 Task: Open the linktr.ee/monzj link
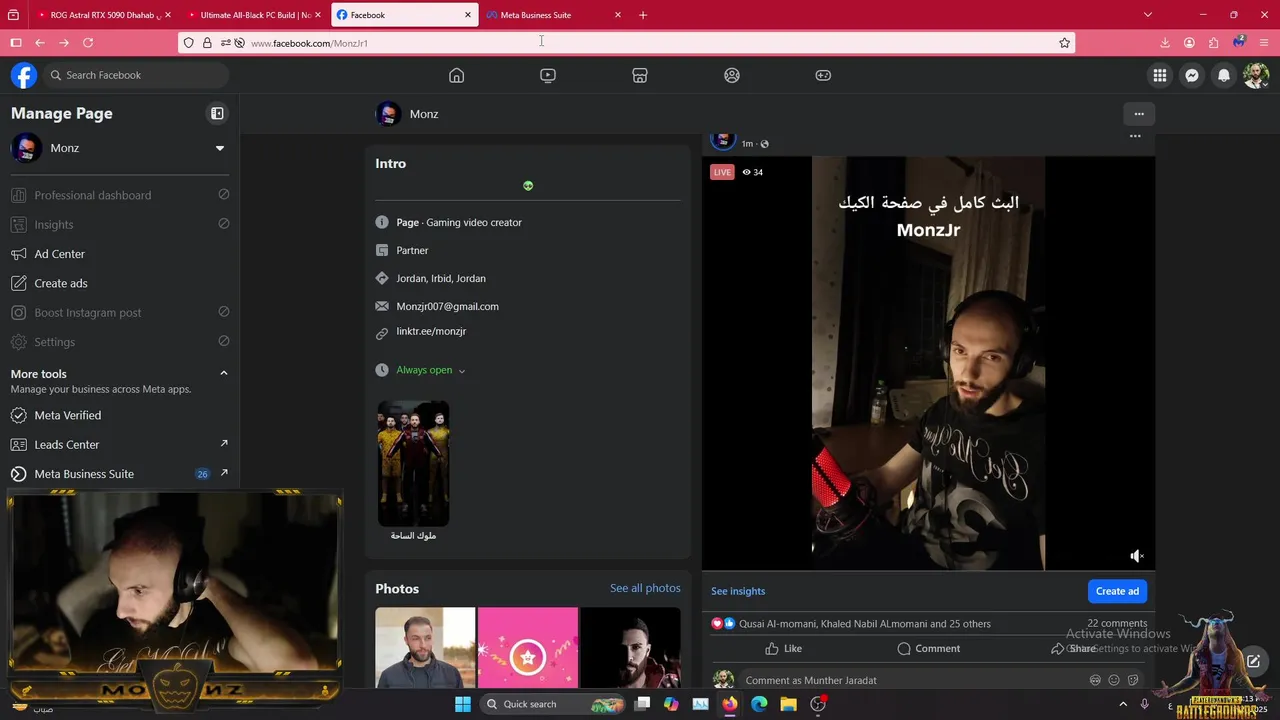tap(431, 331)
